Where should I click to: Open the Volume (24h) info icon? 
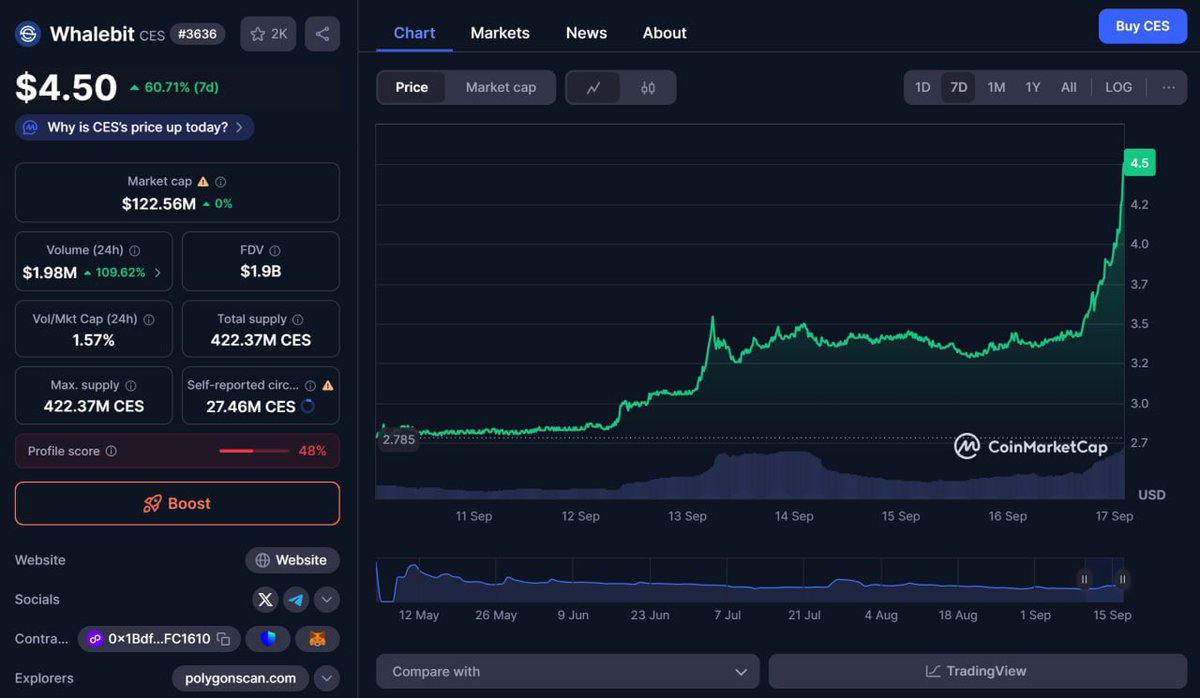pyautogui.click(x=135, y=251)
